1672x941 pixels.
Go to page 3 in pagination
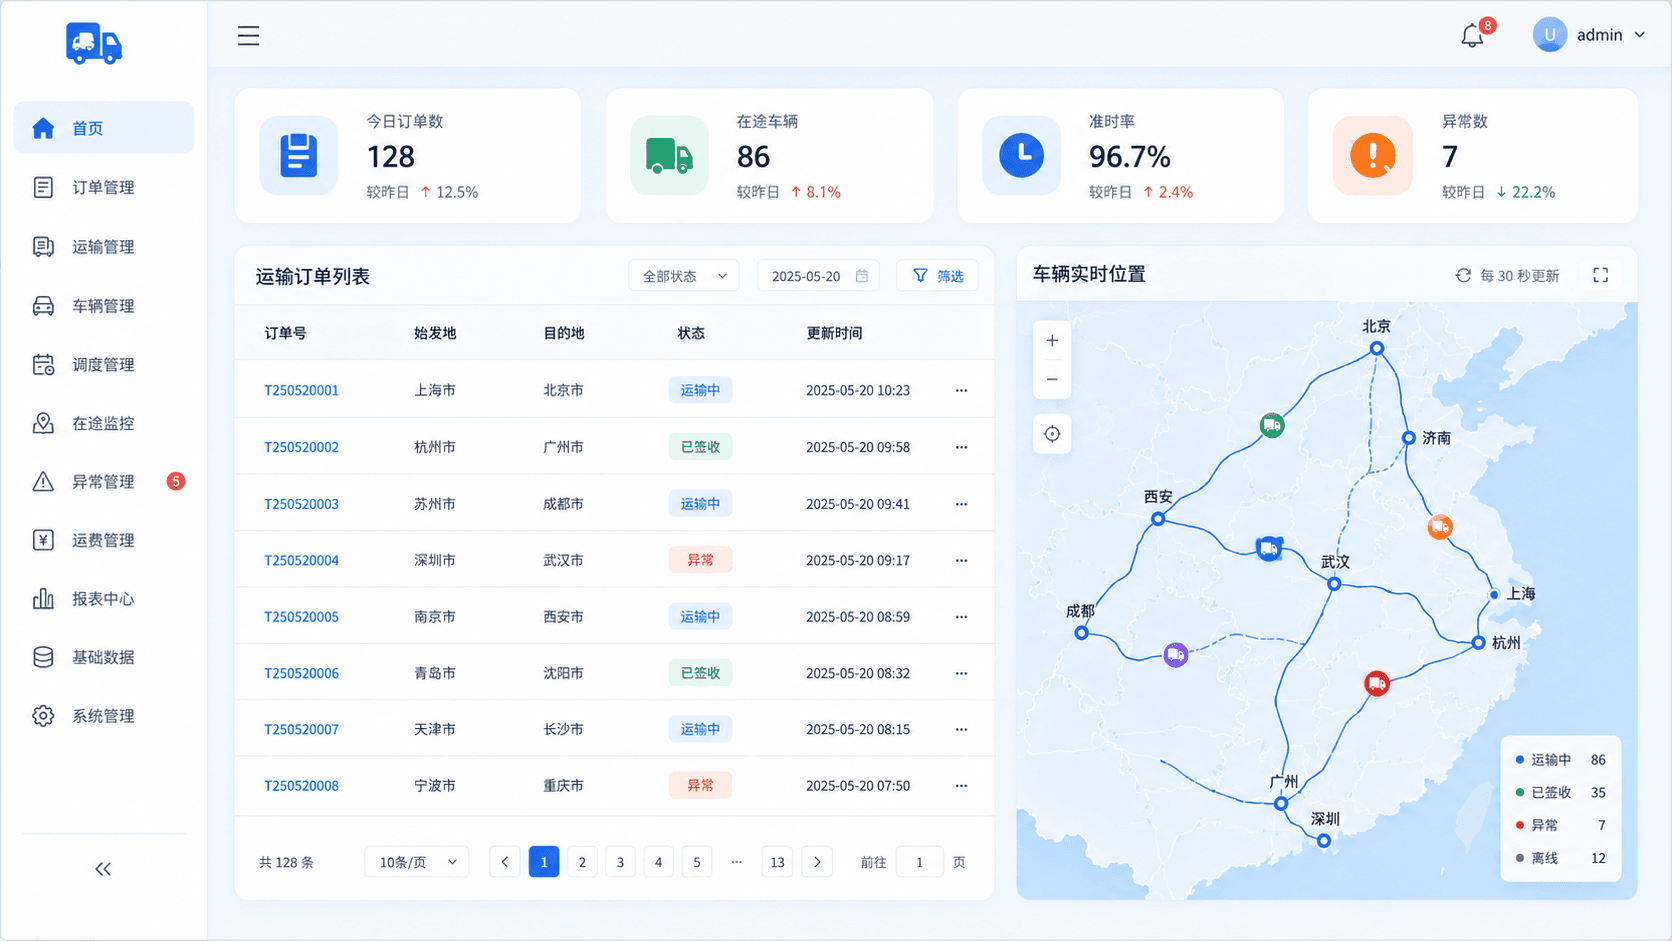(x=620, y=862)
